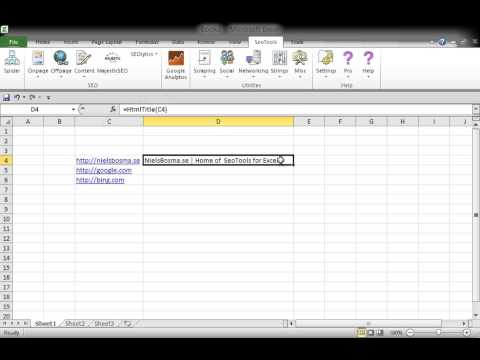Open the Strings utilities
The image size is (480, 360).
point(279,64)
